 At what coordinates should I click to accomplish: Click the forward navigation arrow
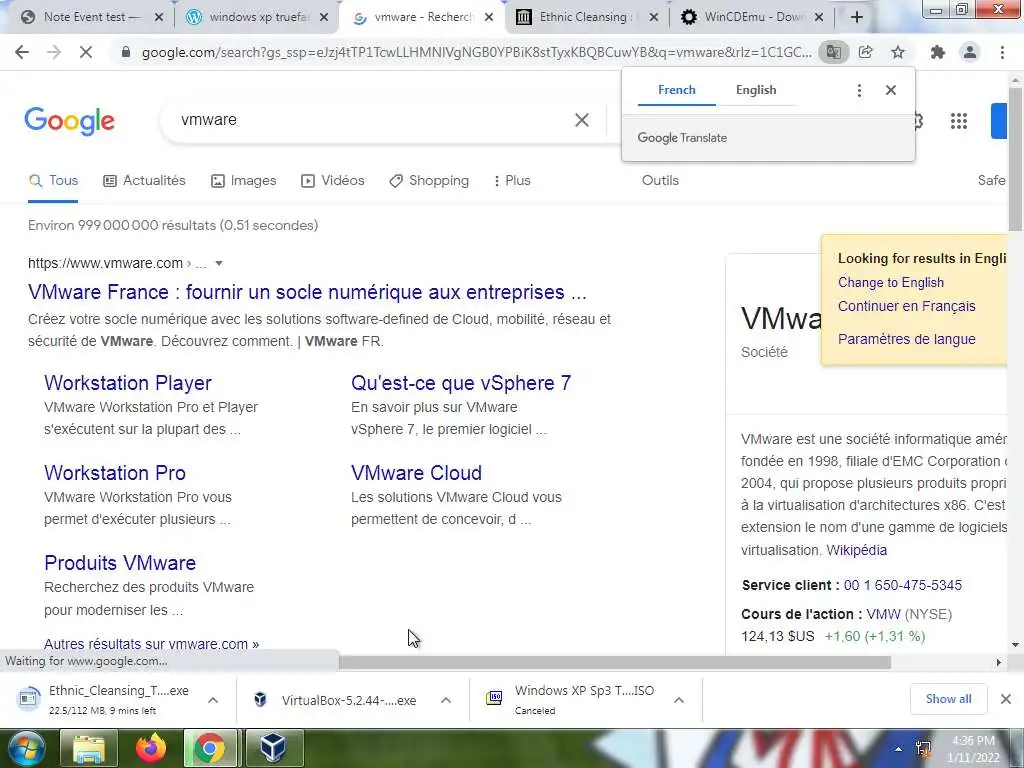tap(54, 52)
